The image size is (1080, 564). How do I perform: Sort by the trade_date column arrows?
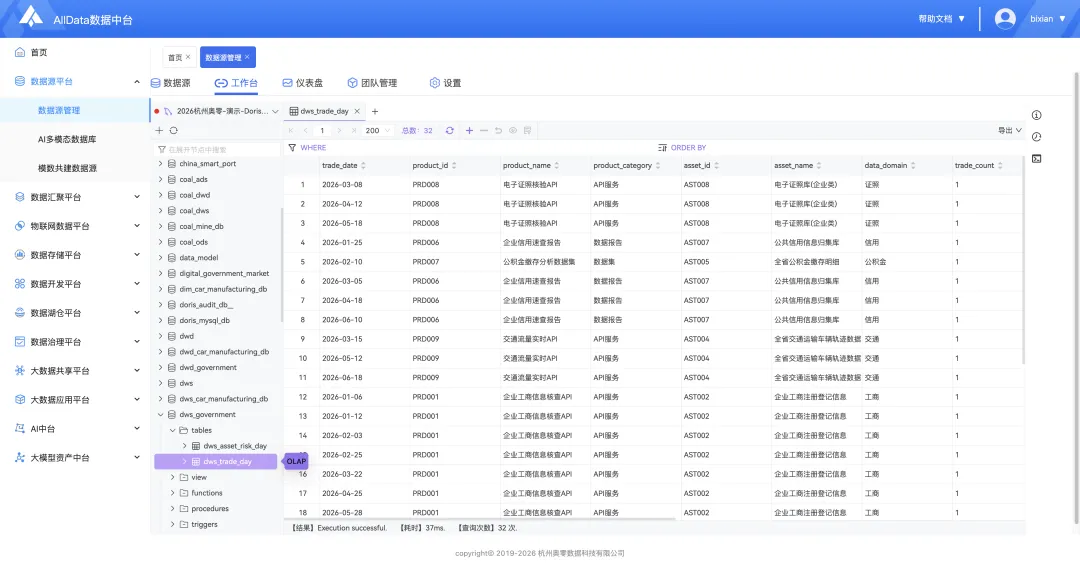[x=363, y=166]
